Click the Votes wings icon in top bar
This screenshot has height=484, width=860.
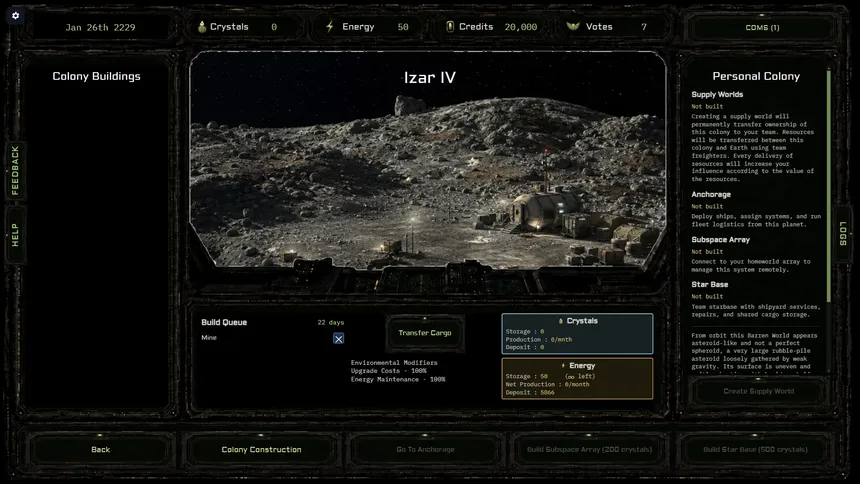click(573, 26)
